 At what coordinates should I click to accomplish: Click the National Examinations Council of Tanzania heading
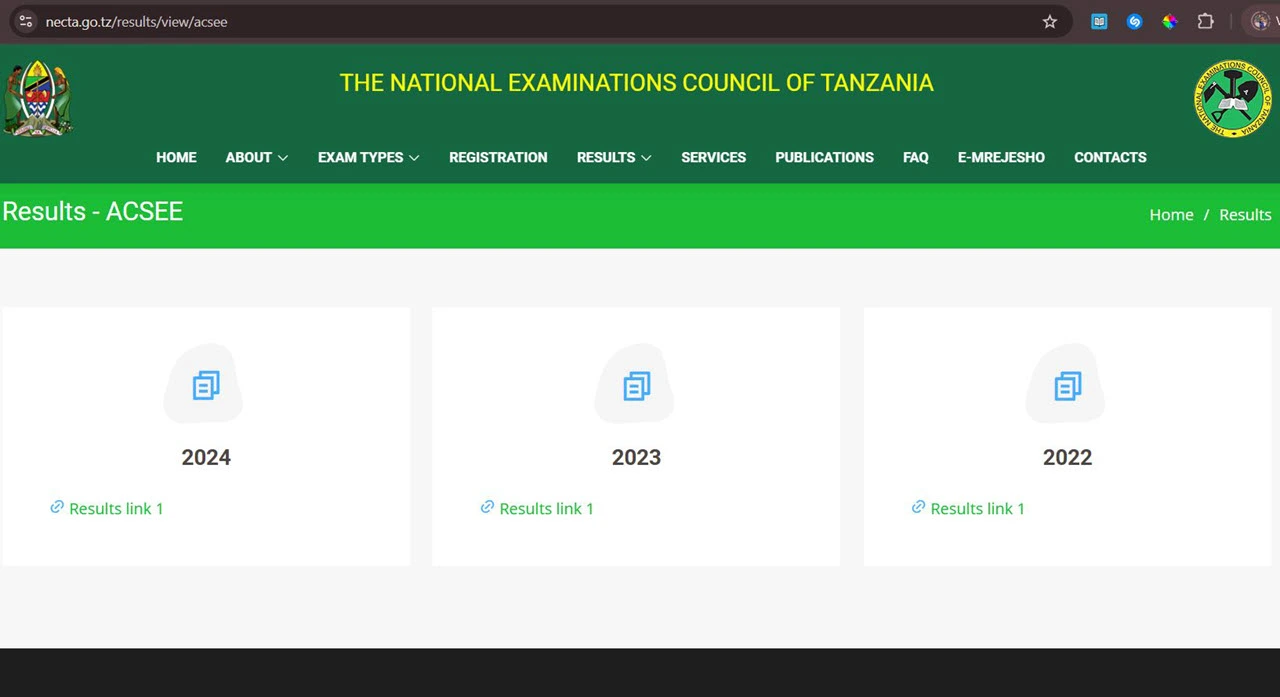636,82
